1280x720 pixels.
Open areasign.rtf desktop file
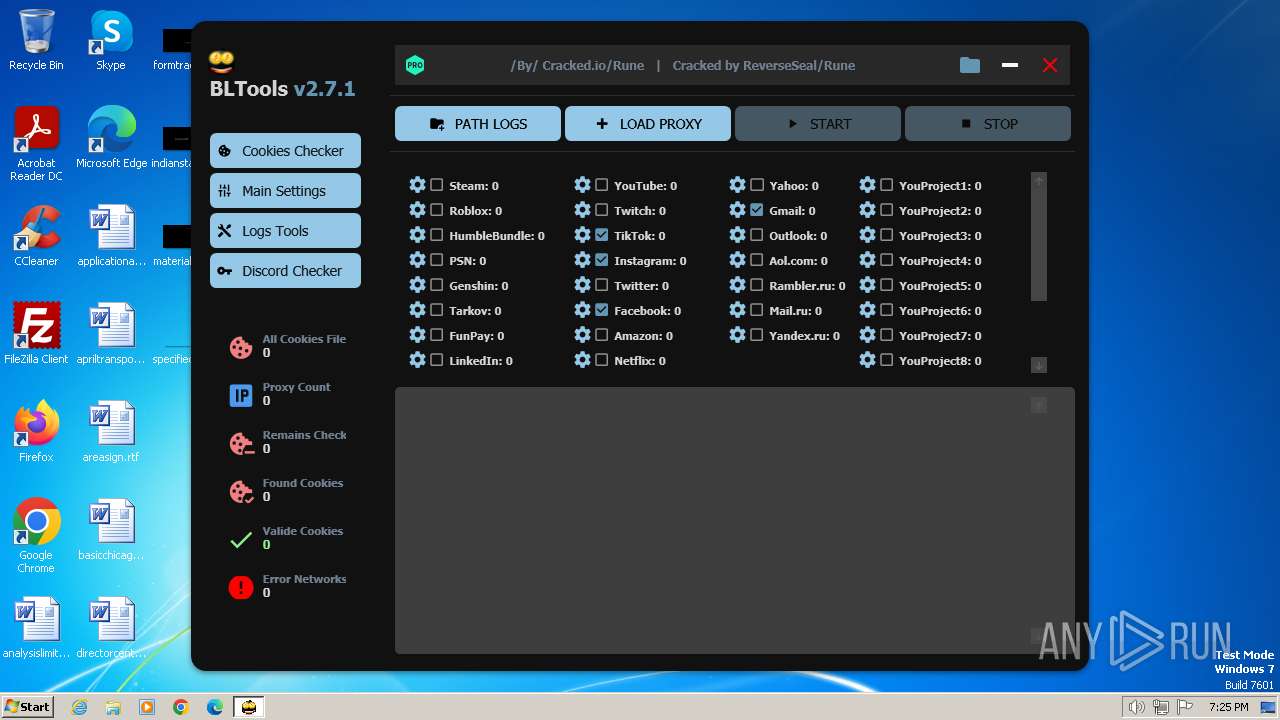(x=110, y=432)
